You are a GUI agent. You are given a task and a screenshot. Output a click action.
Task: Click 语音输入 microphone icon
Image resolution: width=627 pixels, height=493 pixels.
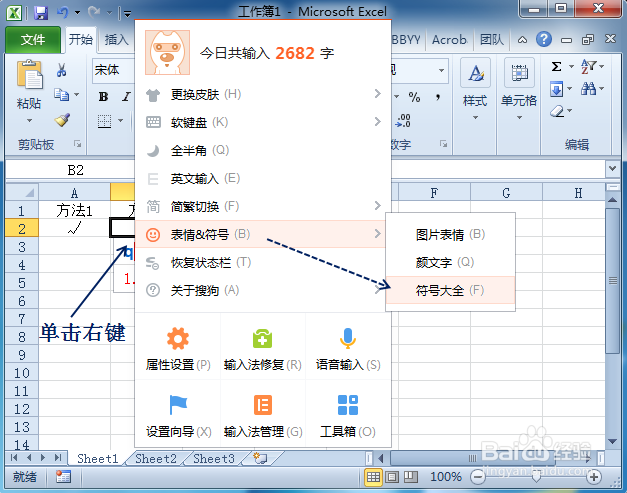tap(348, 338)
